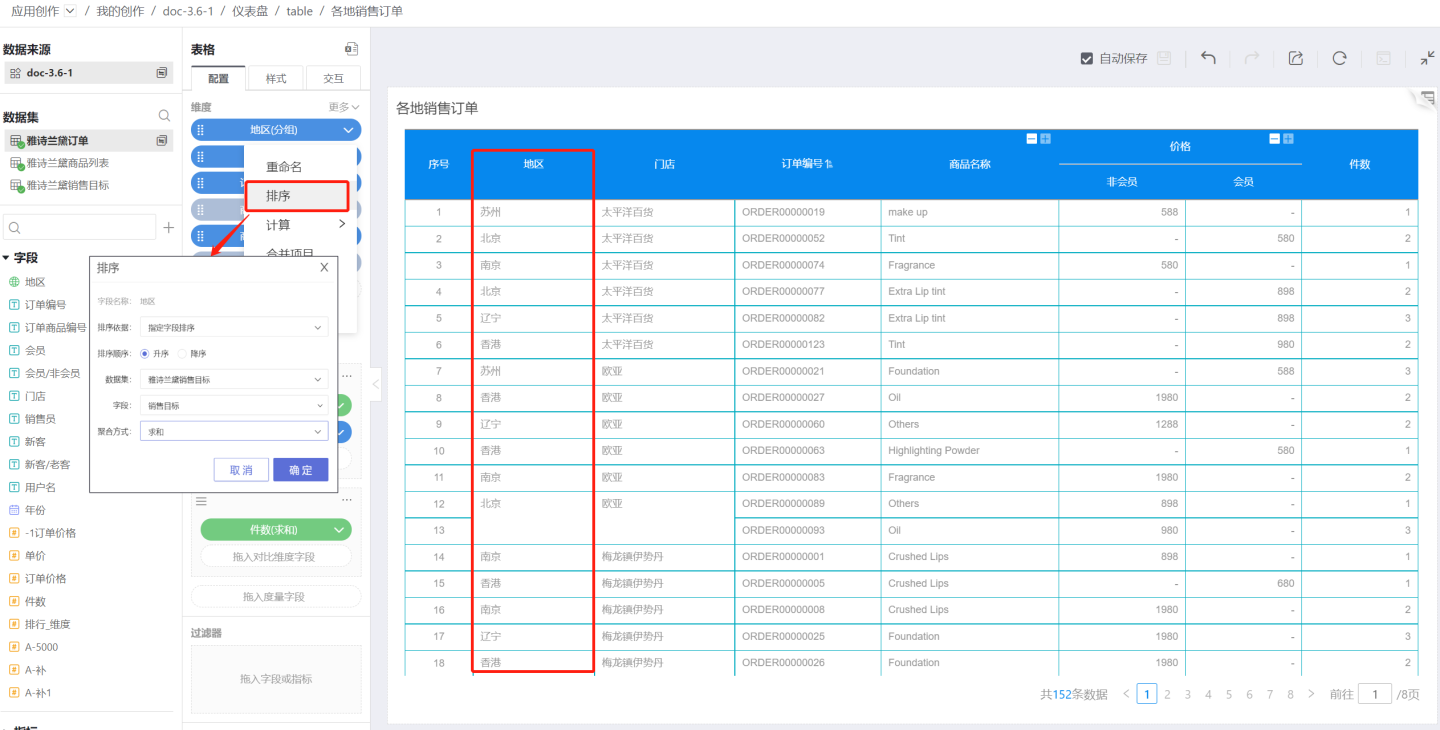Toggle the 自动保存 checkbox
This screenshot has height=730, width=1440.
(x=1087, y=59)
